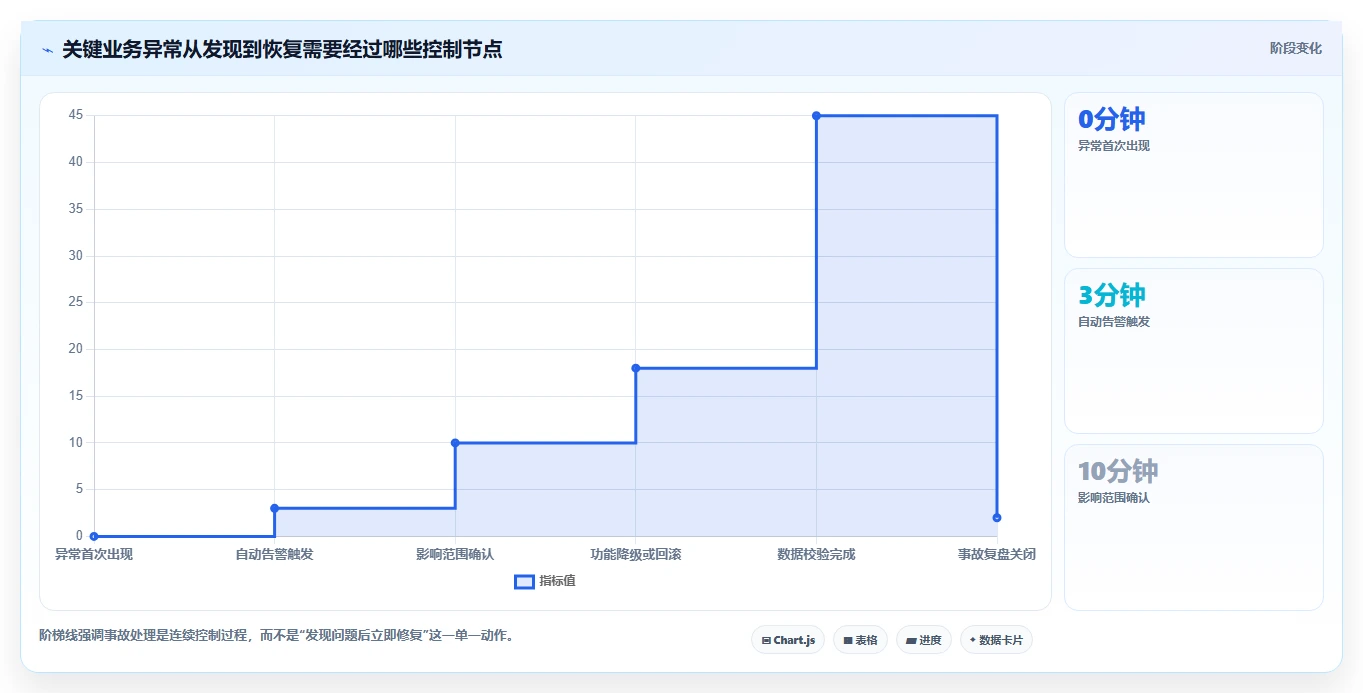Screen dimensions: 1363x693
Task: Click the 事故复盘关闭 x-axis label
Action: 996,554
